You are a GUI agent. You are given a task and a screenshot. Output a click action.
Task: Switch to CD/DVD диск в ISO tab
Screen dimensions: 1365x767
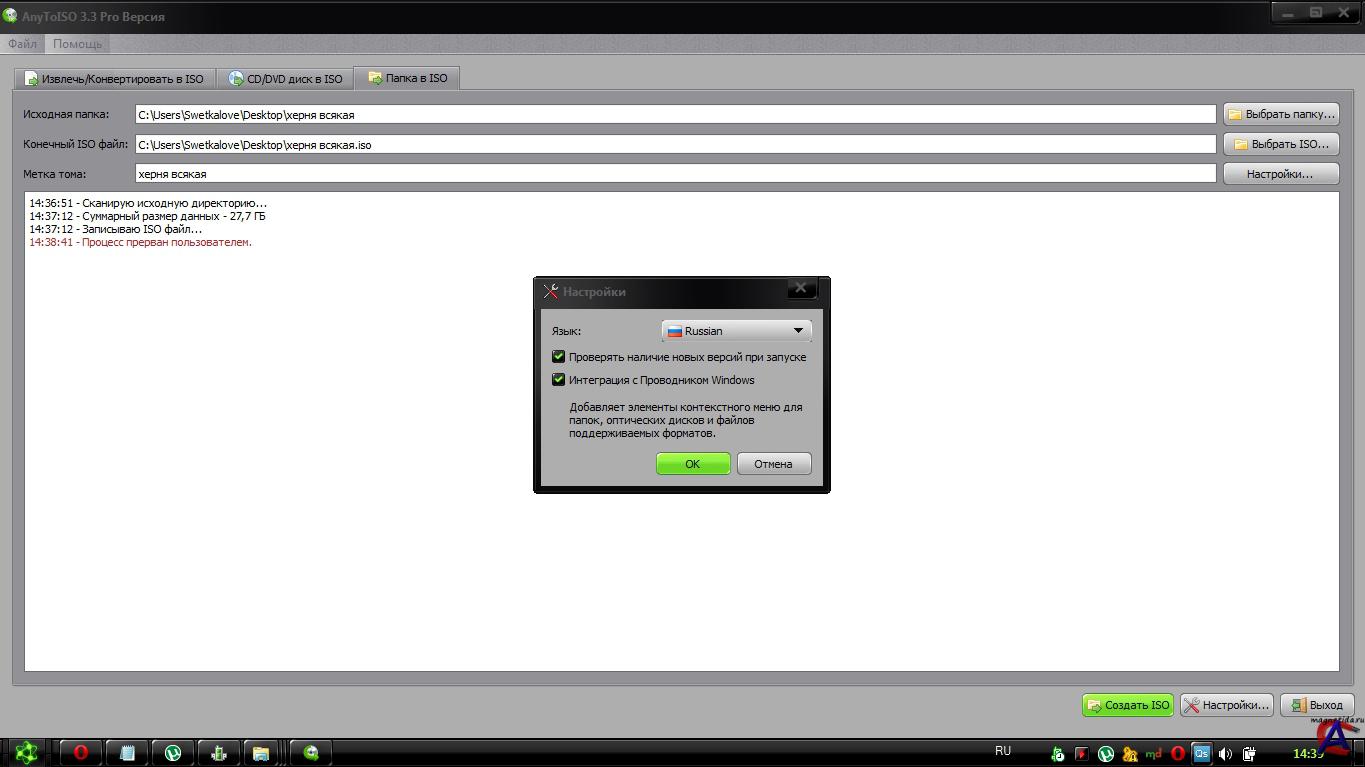[x=285, y=79]
